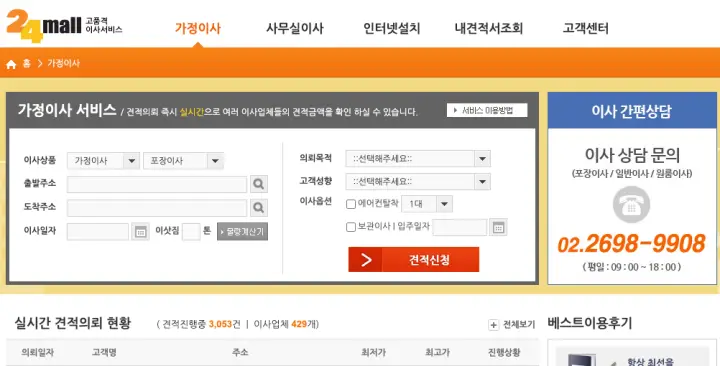The width and height of the screenshot is (720, 366).
Task: Click the telephone icon in 이사 상담 문의
Action: pos(631,205)
